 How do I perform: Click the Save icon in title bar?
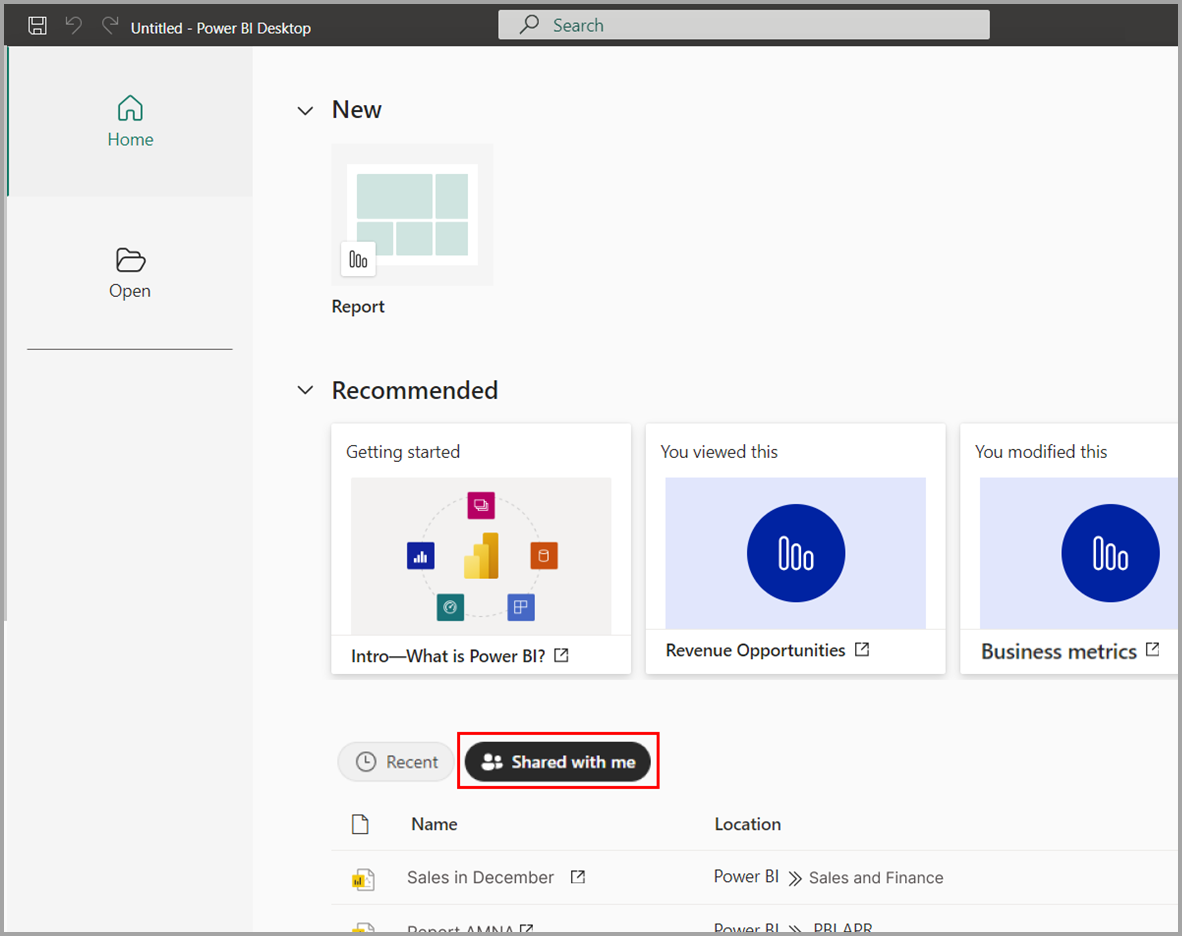(38, 26)
